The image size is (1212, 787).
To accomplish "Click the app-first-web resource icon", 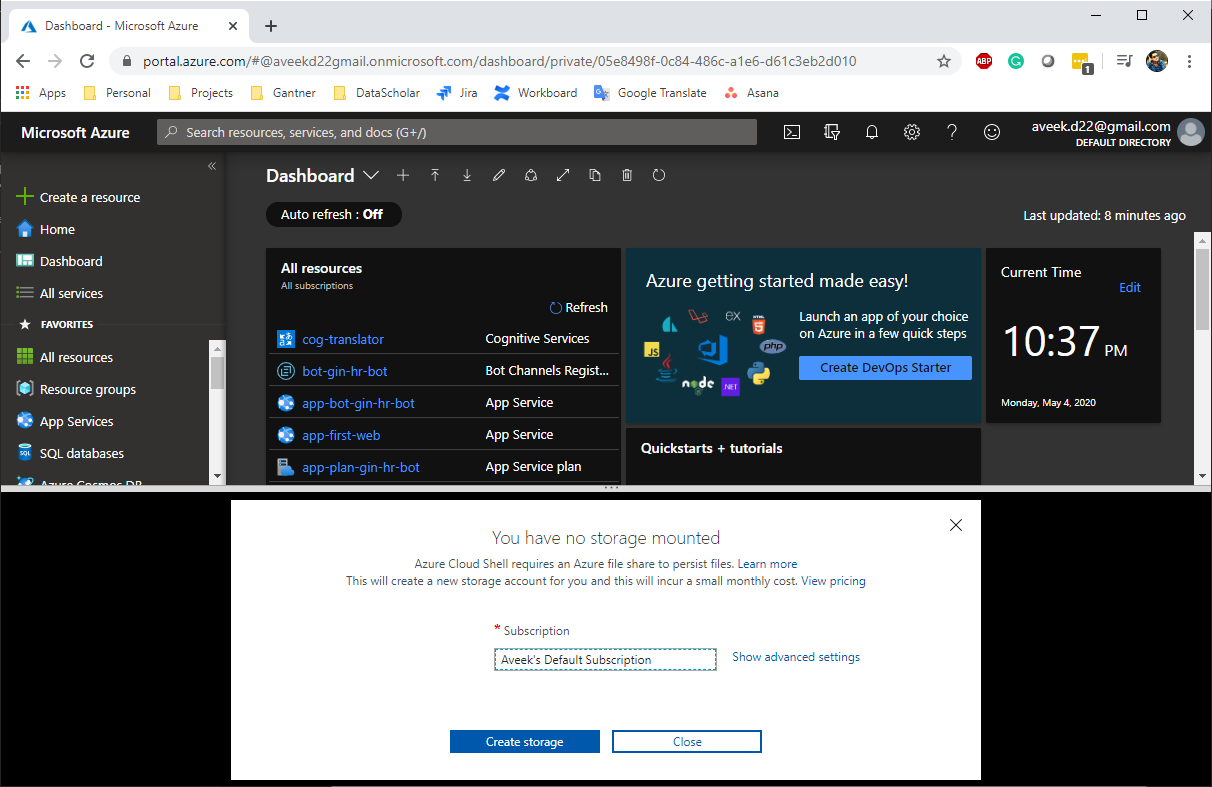I will (x=286, y=435).
